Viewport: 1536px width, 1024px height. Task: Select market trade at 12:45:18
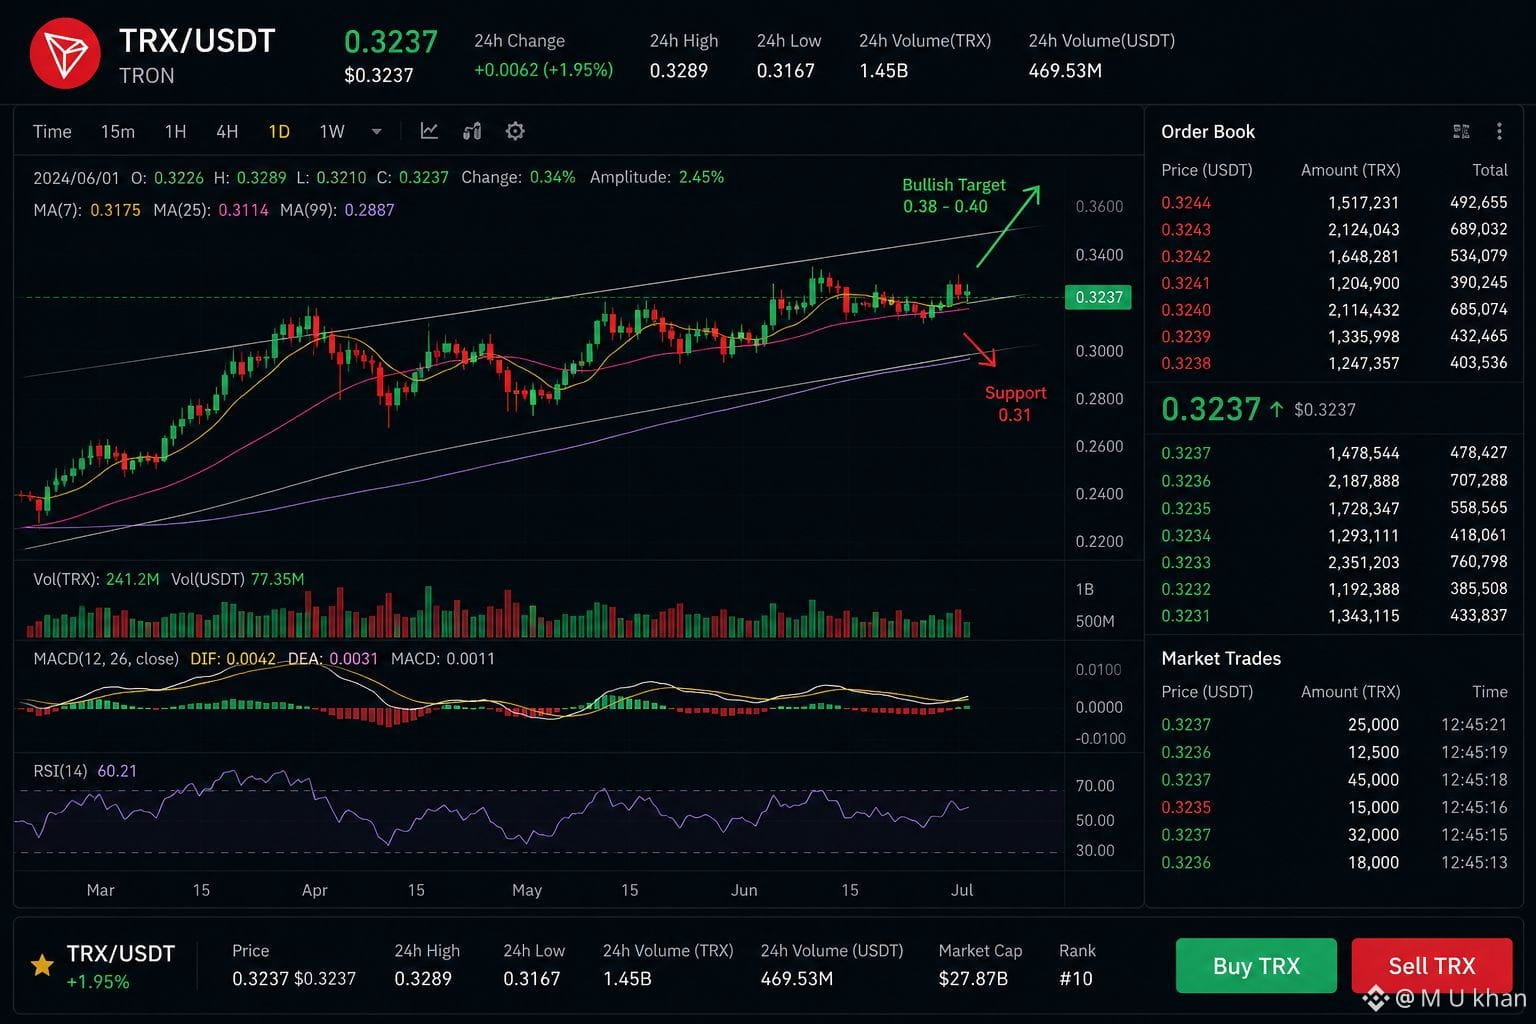1334,780
